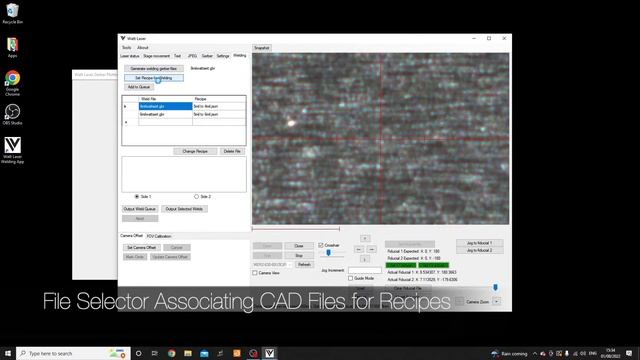The height and width of the screenshot is (360, 640).
Task: Open Chrome from the taskbar
Action: point(171,353)
